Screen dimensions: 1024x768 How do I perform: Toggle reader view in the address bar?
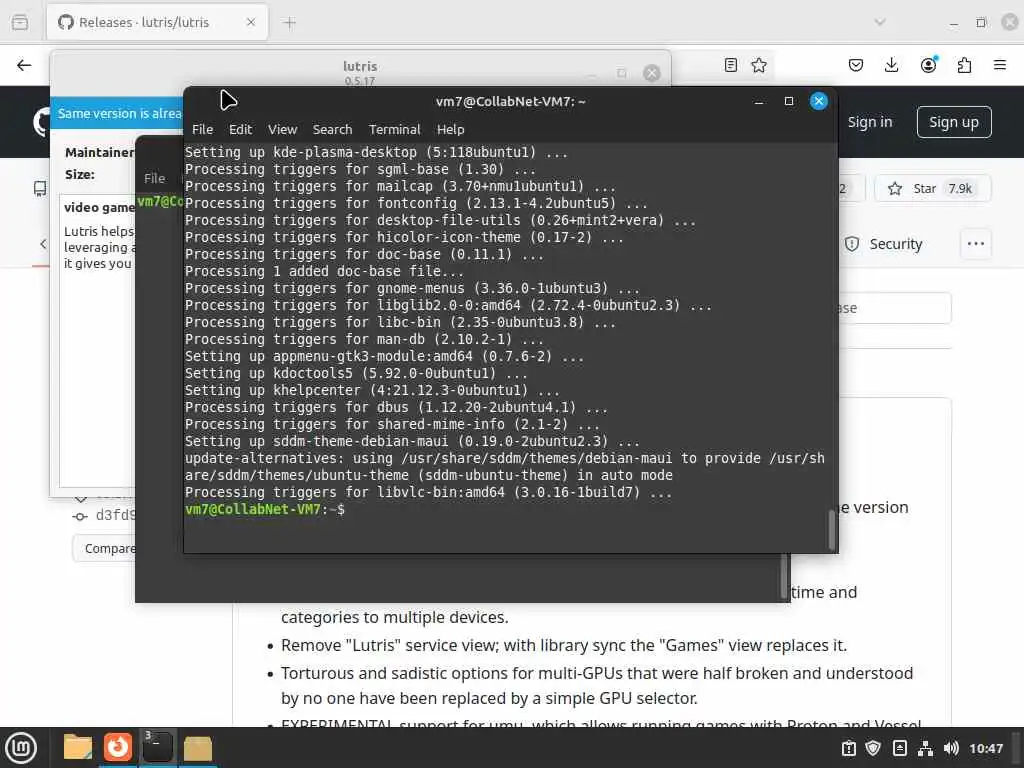point(731,65)
